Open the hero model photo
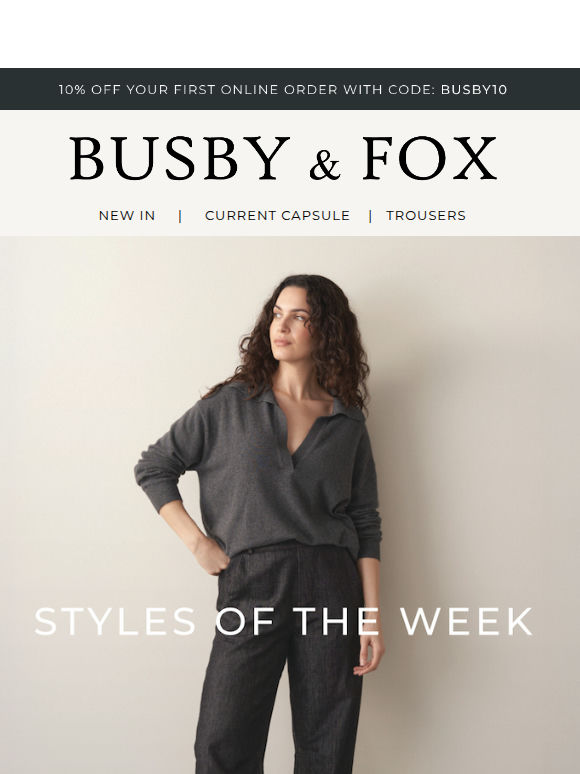580x774 pixels. pyautogui.click(x=290, y=505)
